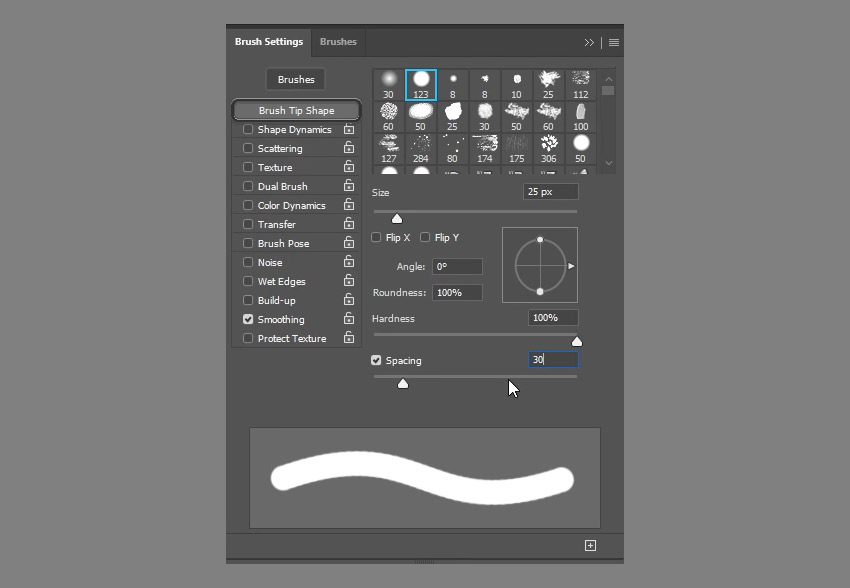This screenshot has width=850, height=588.
Task: Select the Brush Tip Shape section
Action: [x=294, y=110]
